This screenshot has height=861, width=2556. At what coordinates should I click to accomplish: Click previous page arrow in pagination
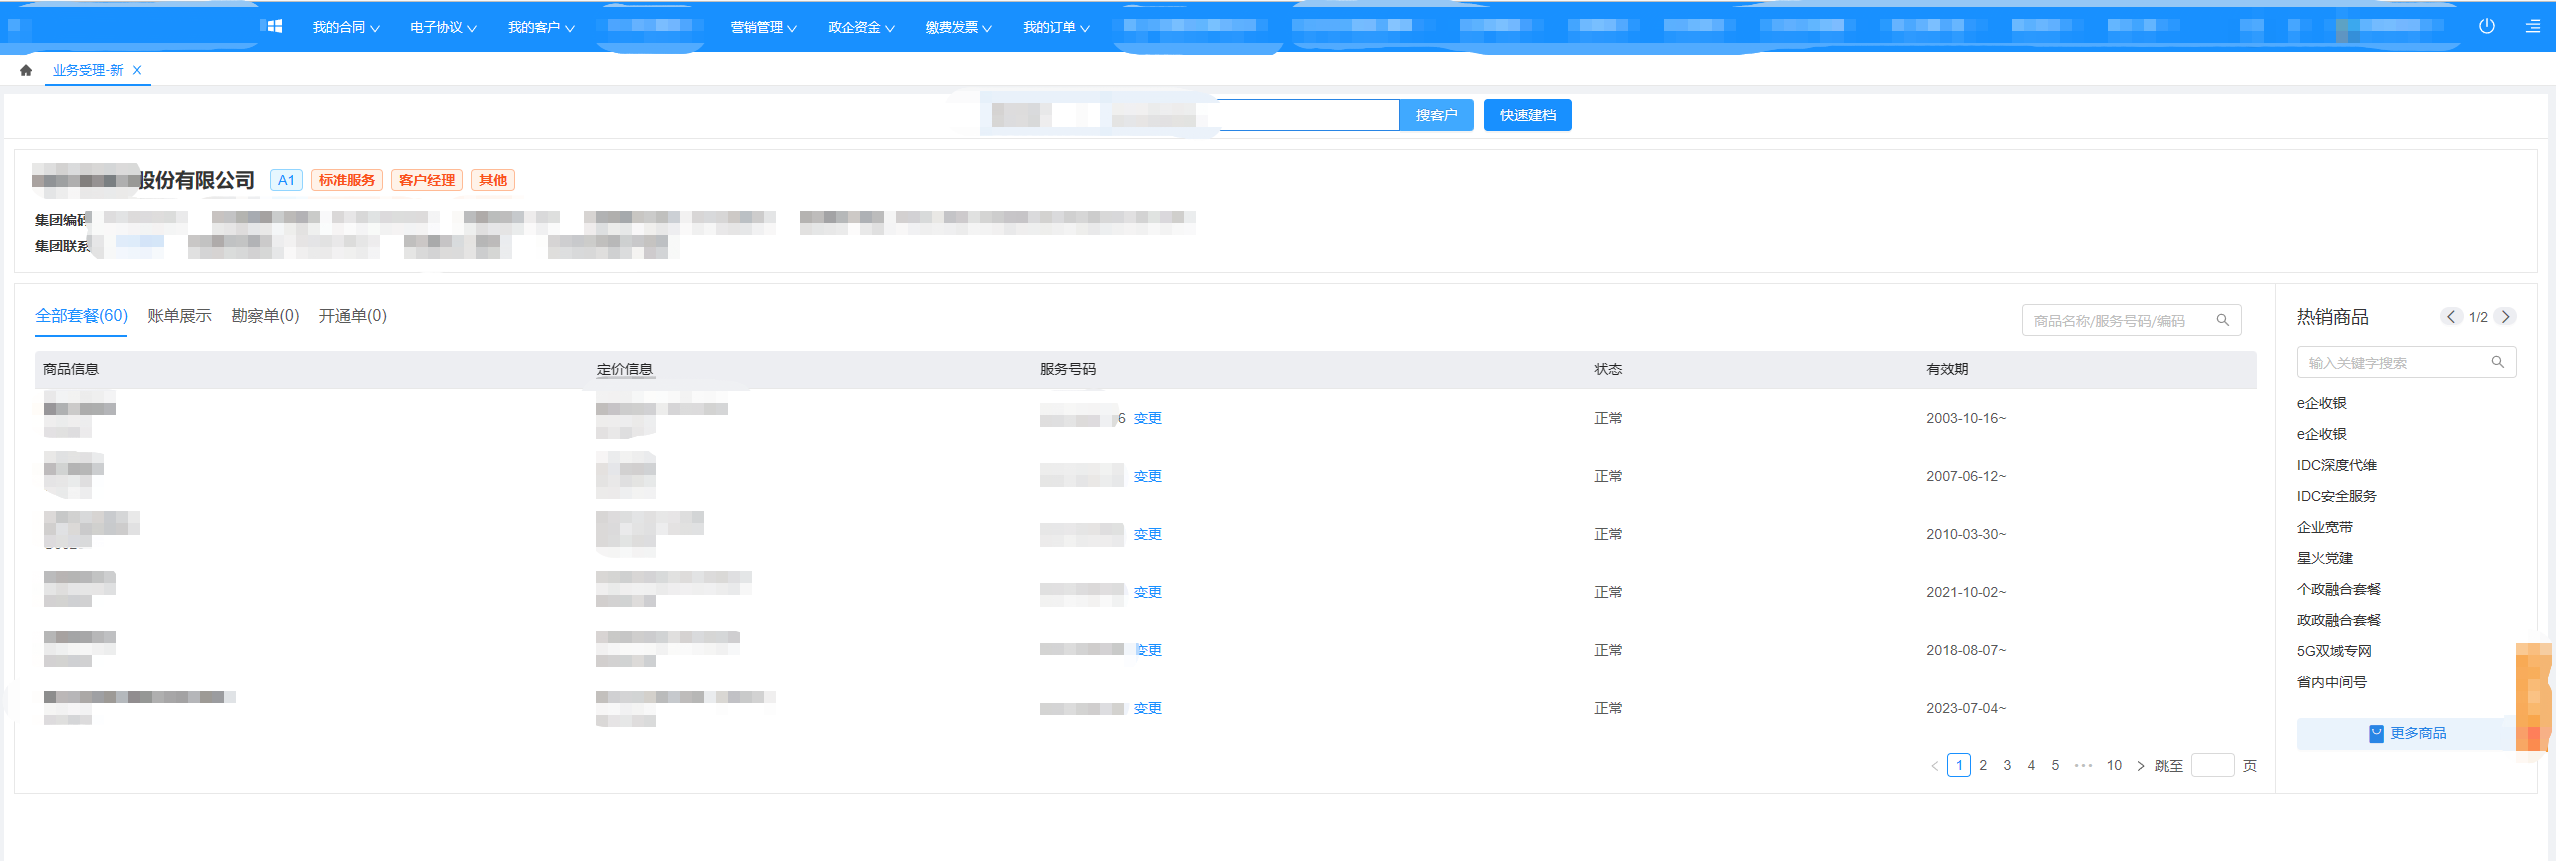[x=1934, y=766]
